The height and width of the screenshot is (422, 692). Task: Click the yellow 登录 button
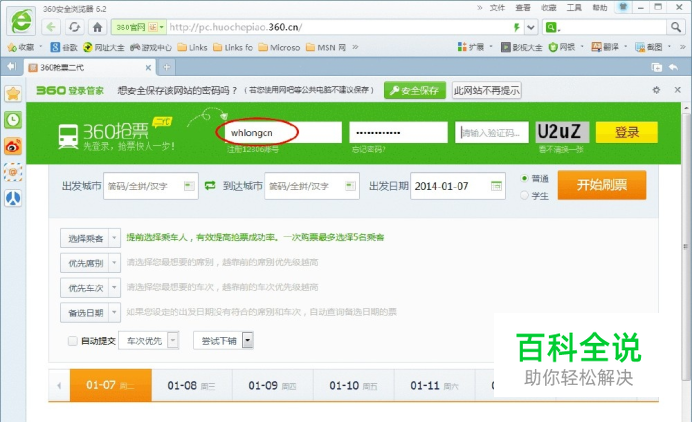pos(627,132)
